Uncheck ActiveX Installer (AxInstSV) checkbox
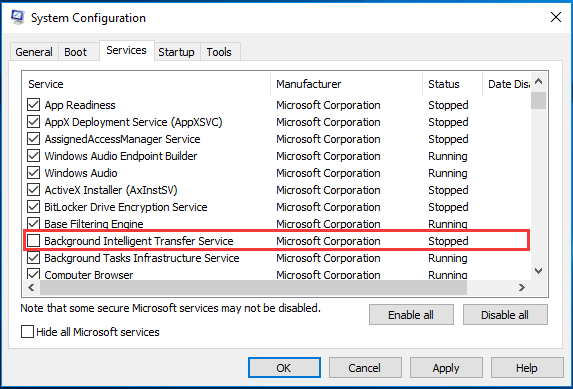The width and height of the screenshot is (573, 389). click(x=33, y=190)
